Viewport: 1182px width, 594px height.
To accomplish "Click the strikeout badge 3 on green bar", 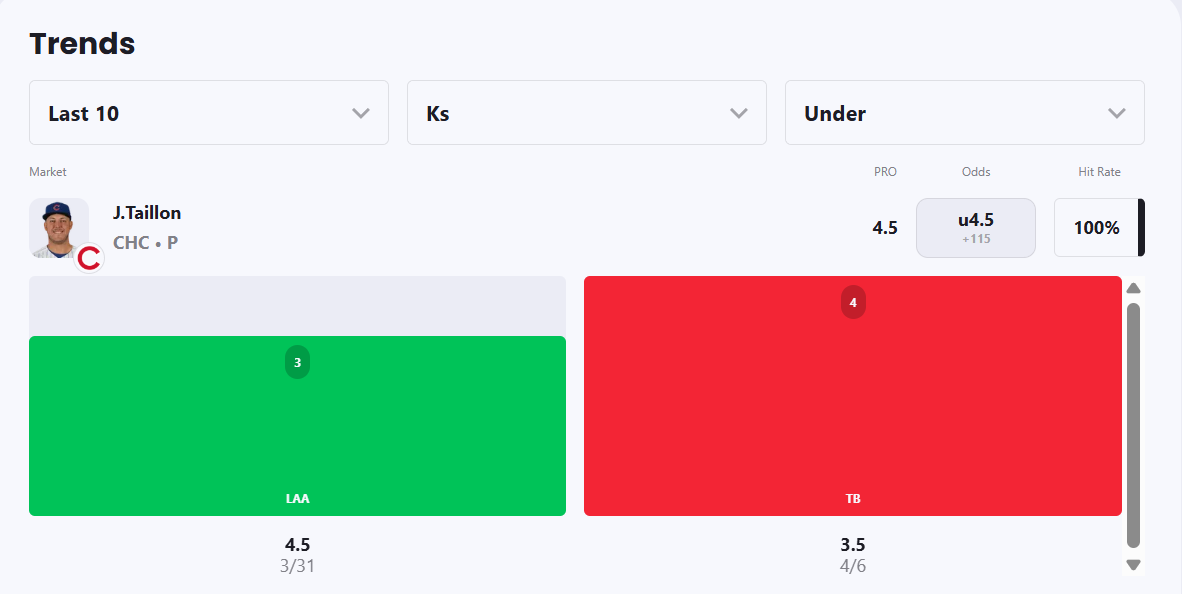I will pos(297,362).
